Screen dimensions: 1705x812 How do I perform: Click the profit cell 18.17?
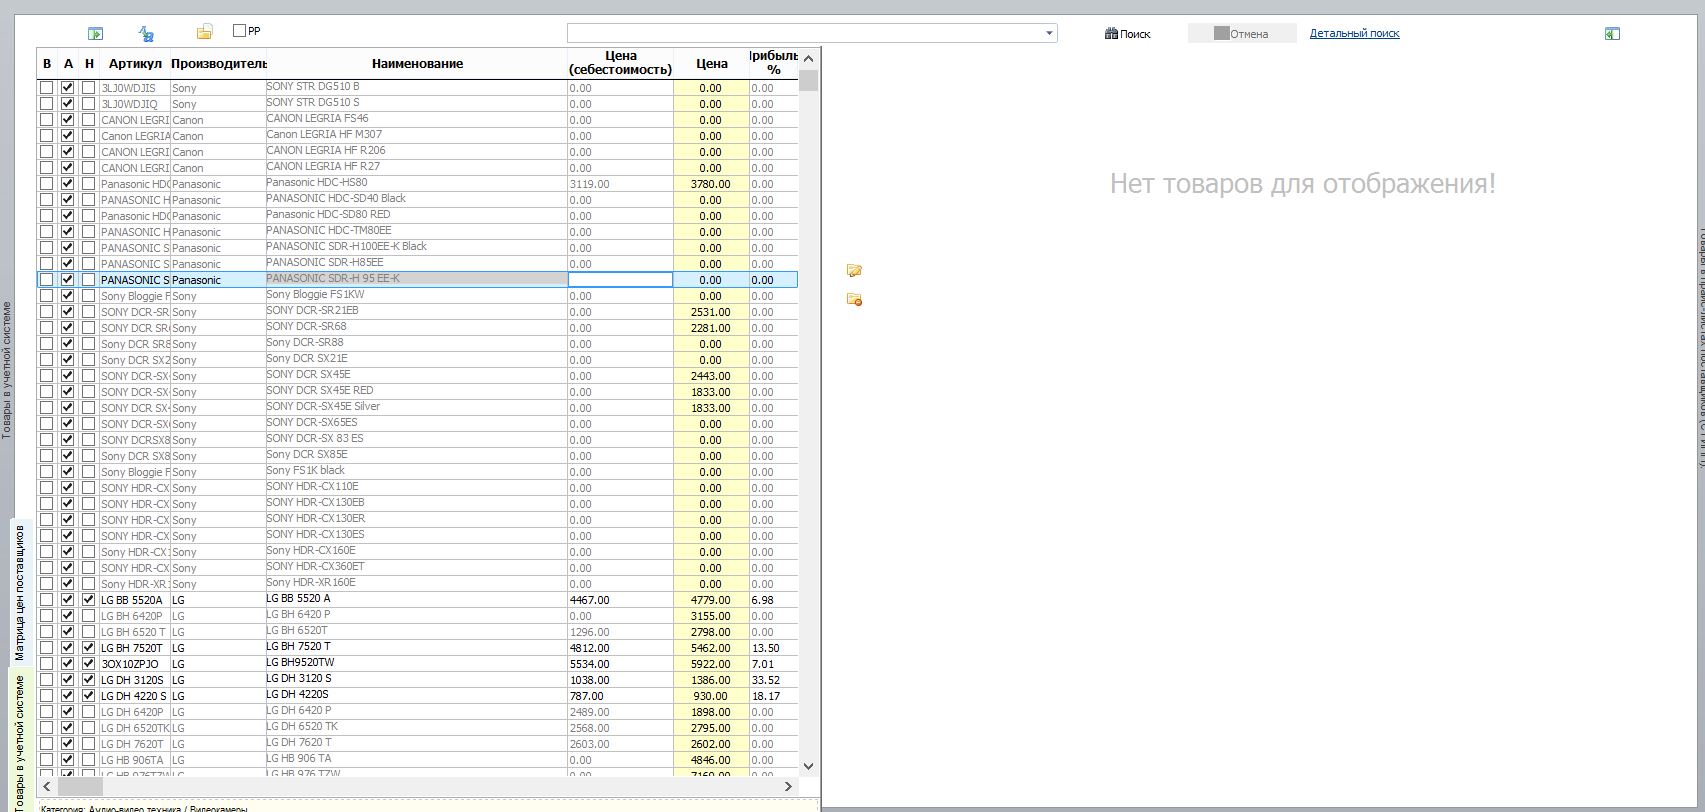pos(774,696)
